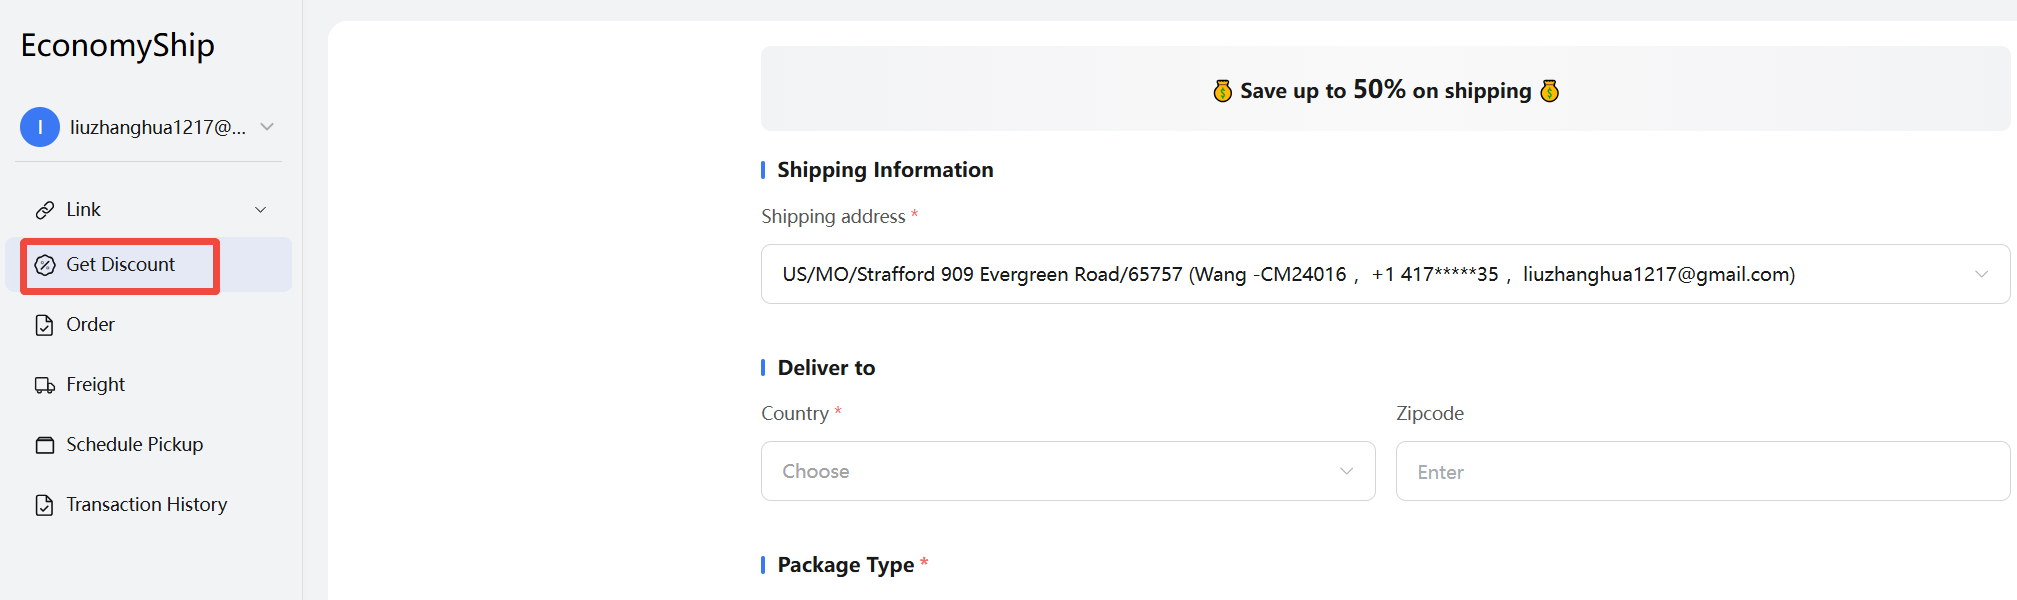
Task: Click the liuzhanghua1217 account name
Action: pyautogui.click(x=158, y=127)
